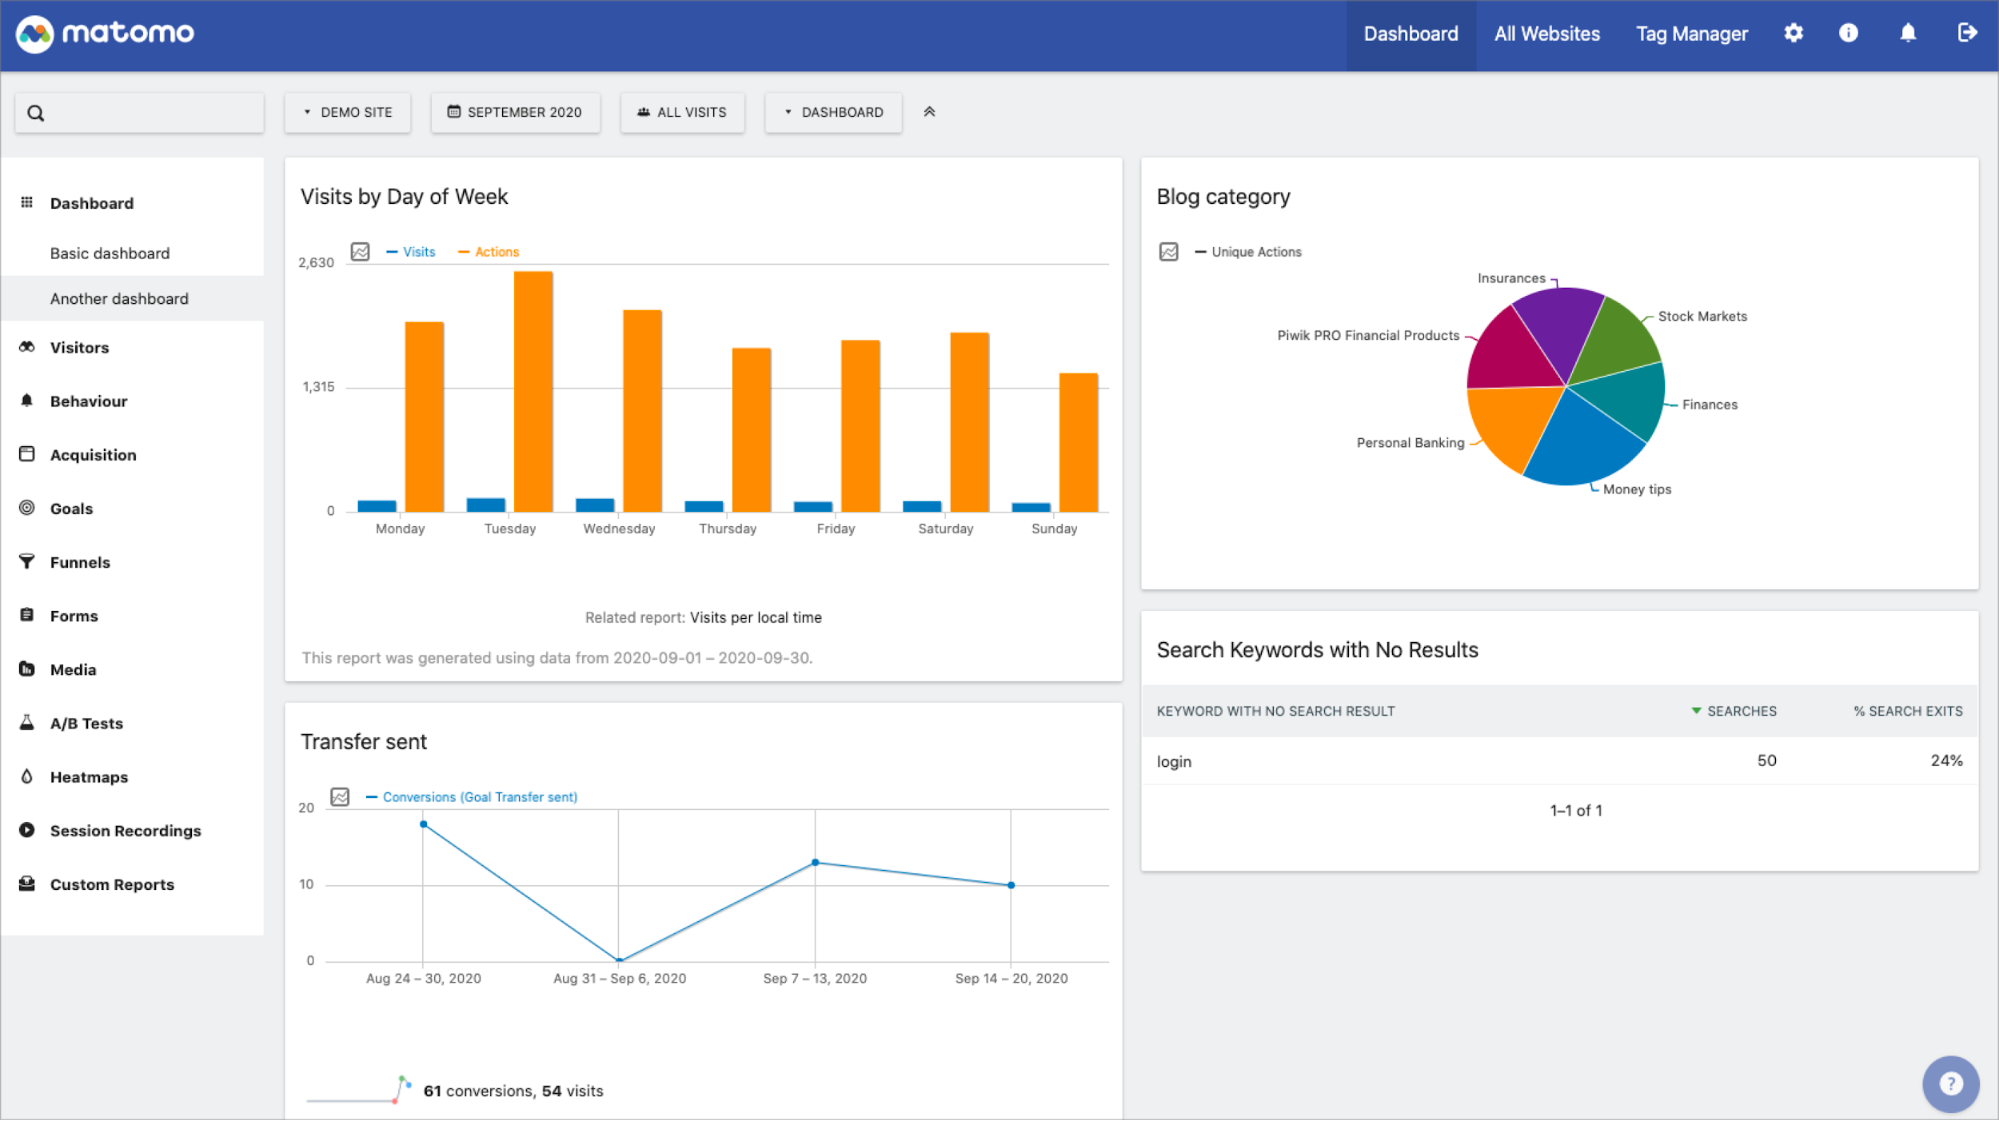Open the Matomo settings gear
Image resolution: width=1999 pixels, height=1121 pixels.
(x=1793, y=33)
